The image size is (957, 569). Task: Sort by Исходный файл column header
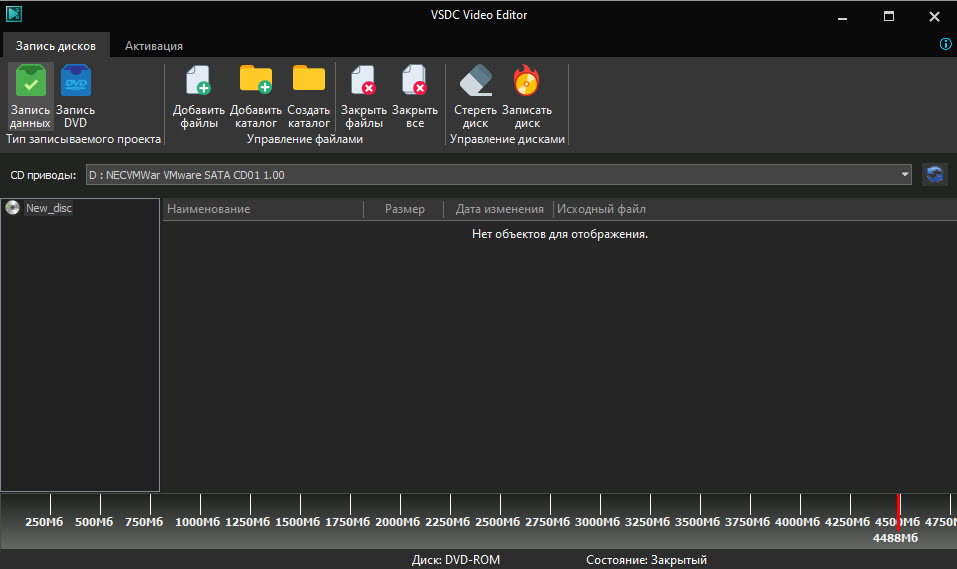coord(601,209)
